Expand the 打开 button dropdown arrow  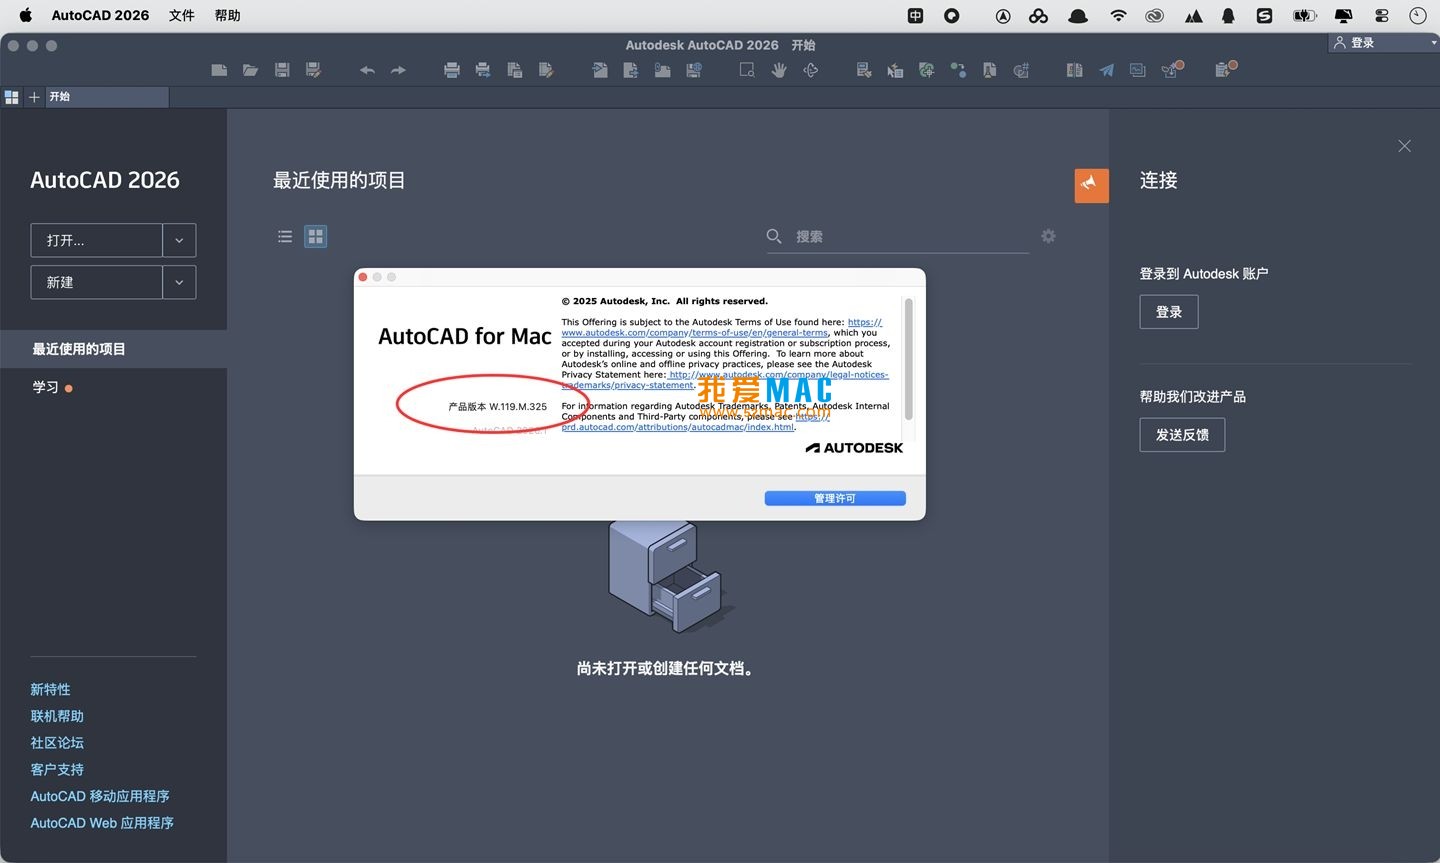(x=179, y=240)
